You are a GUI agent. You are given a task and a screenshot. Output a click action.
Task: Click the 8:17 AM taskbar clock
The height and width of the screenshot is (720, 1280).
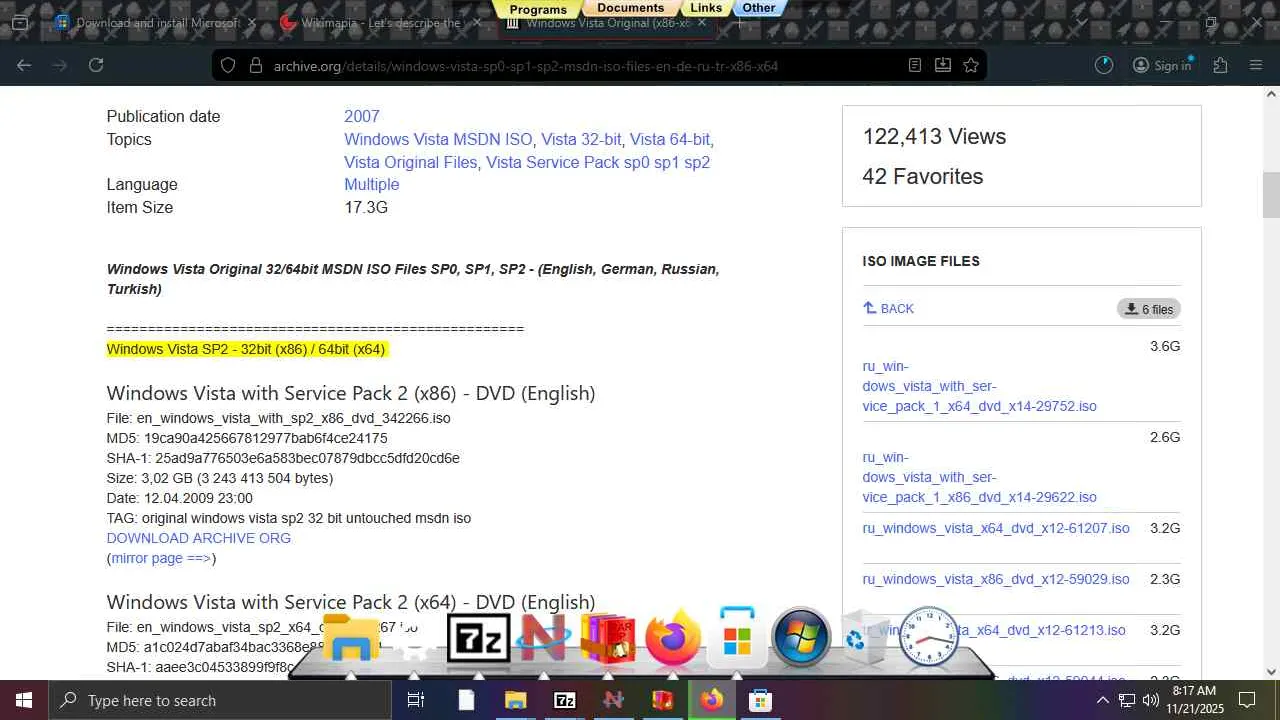click(1194, 700)
